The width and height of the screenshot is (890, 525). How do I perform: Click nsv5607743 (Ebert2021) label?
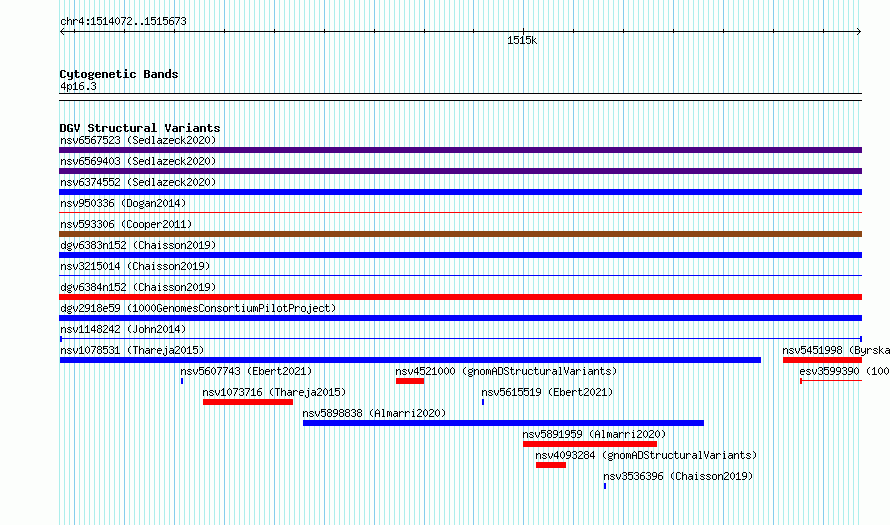pyautogui.click(x=246, y=371)
